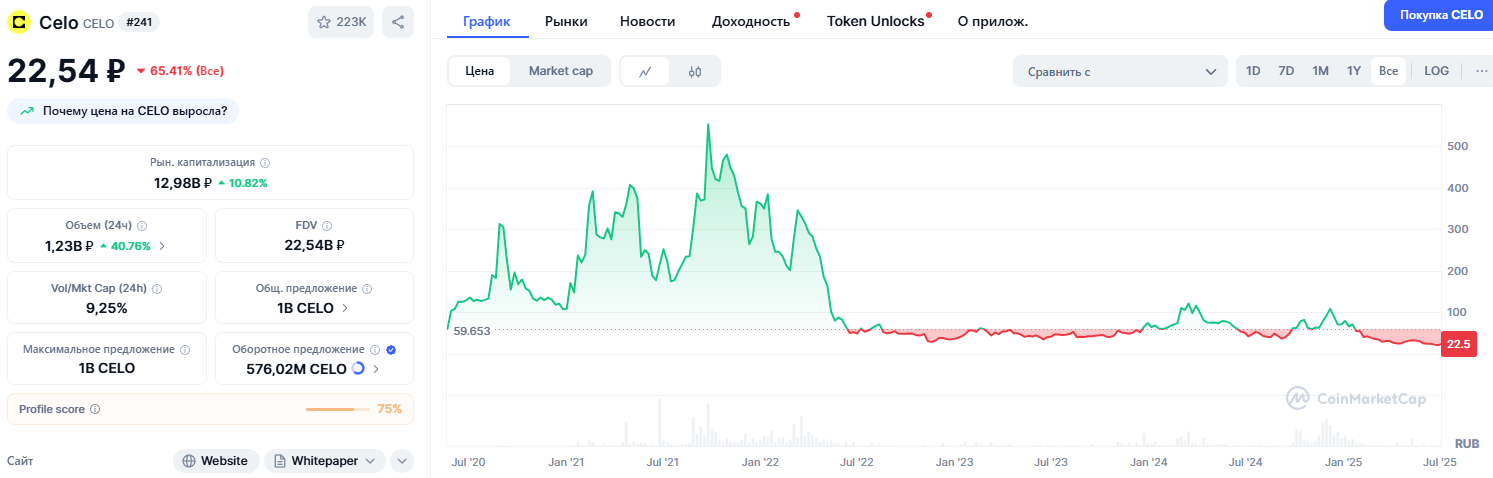Screen dimensions: 1493x478
Task: Open Почему цена на CELO выросла?
Action: point(123,111)
